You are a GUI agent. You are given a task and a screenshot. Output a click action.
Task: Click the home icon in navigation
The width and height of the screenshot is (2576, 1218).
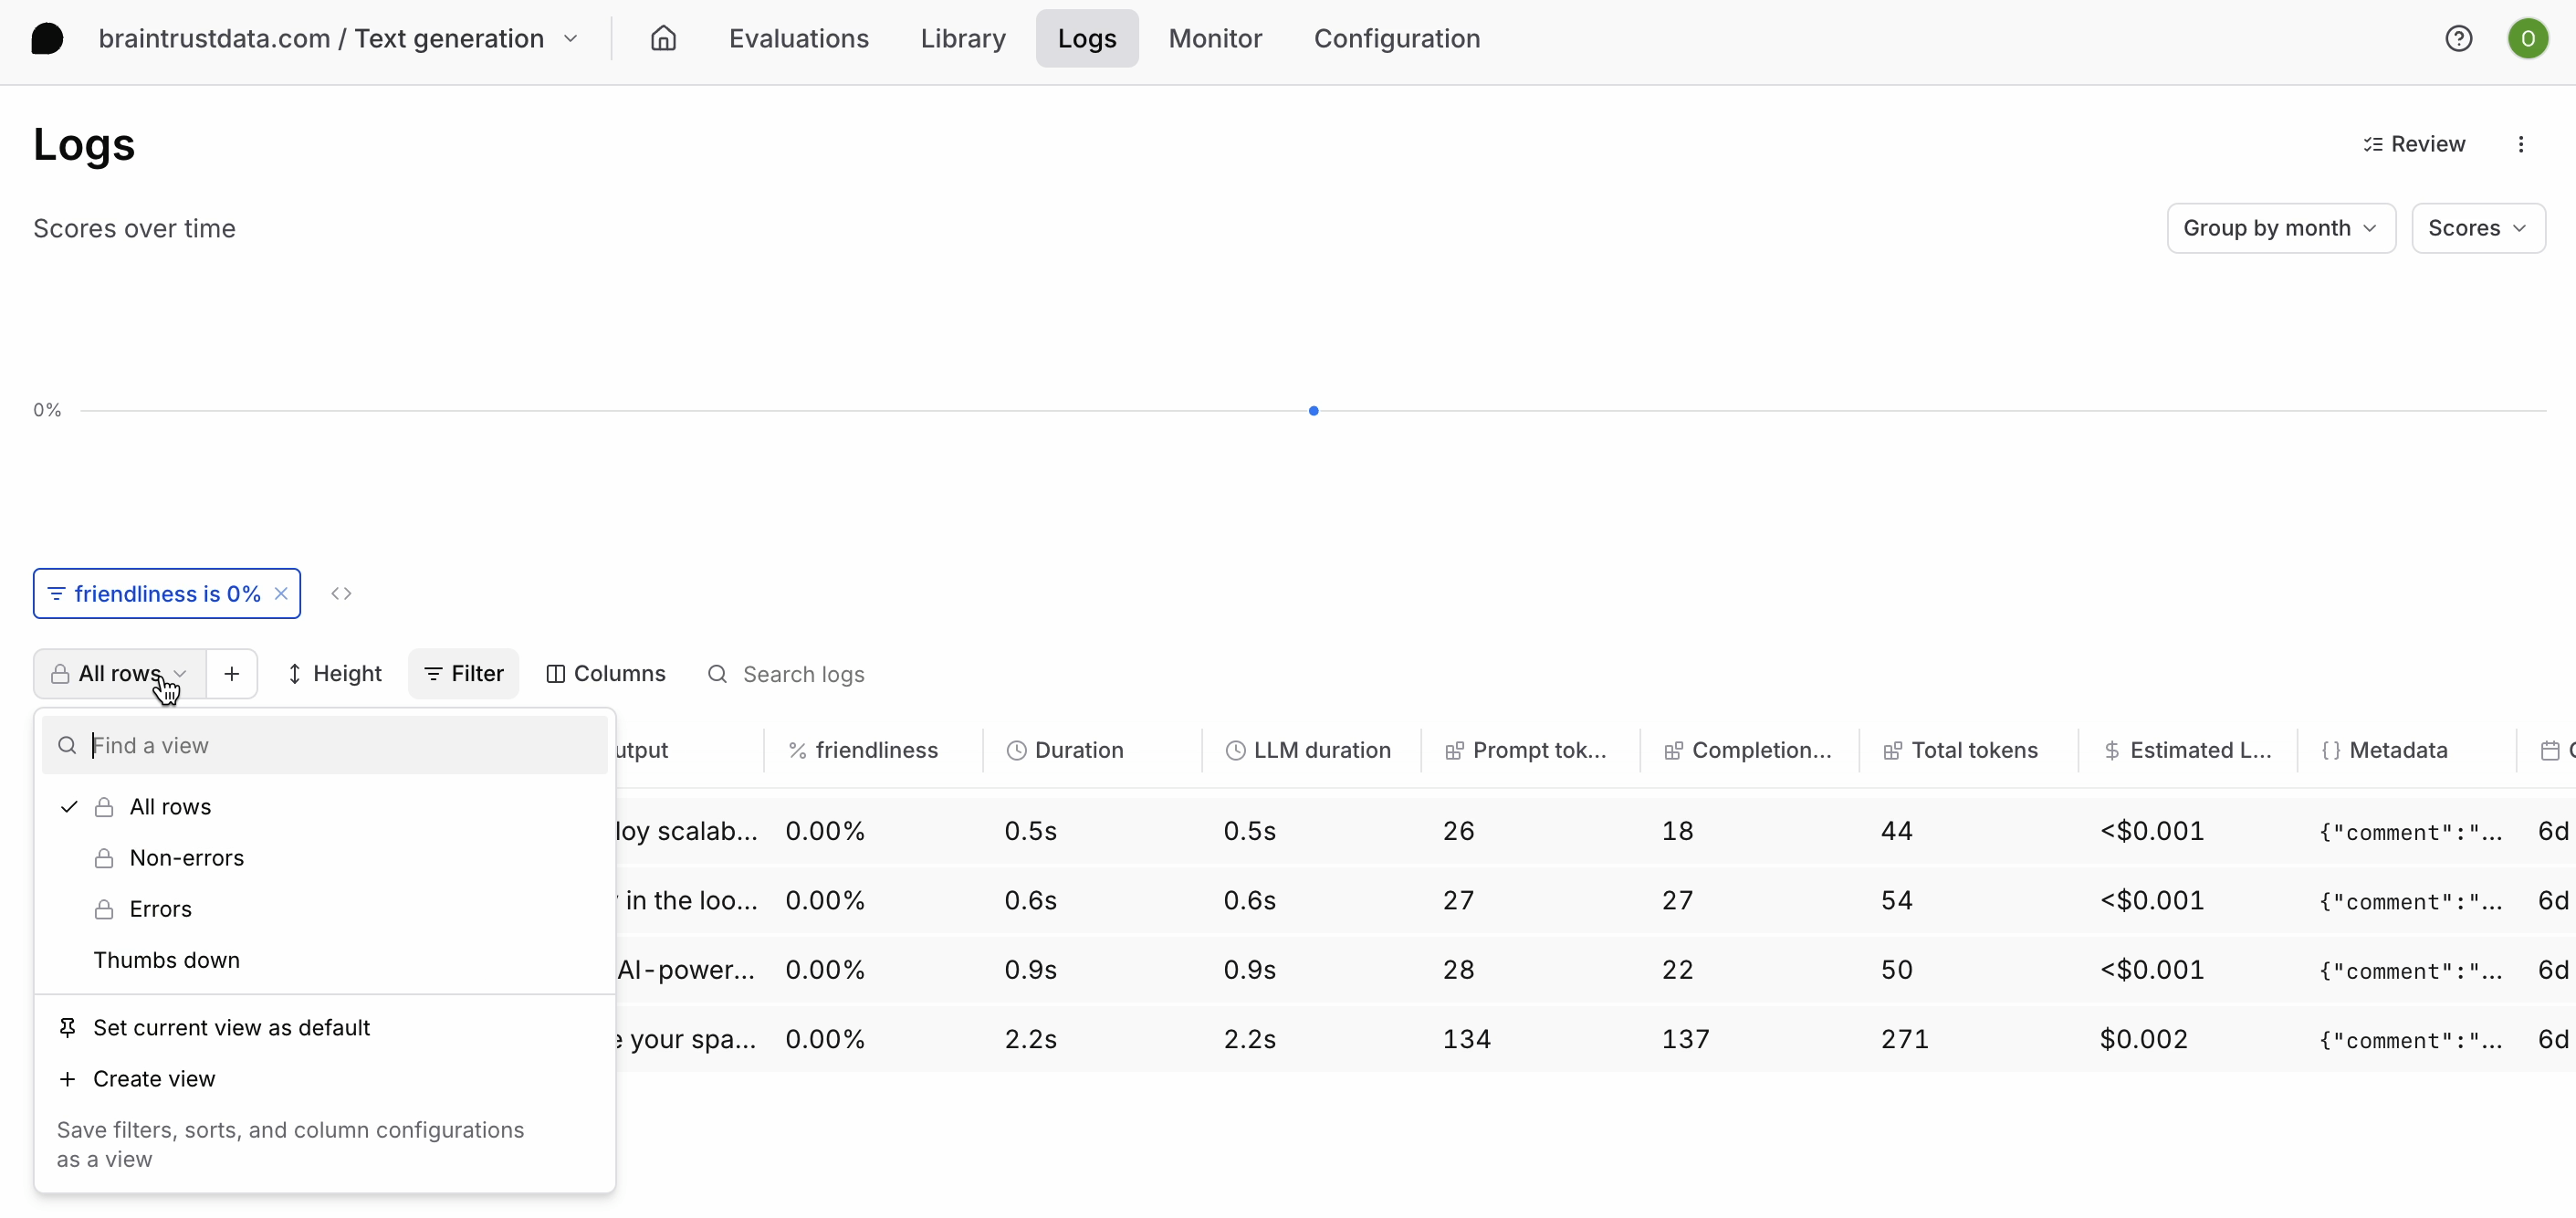pyautogui.click(x=663, y=38)
